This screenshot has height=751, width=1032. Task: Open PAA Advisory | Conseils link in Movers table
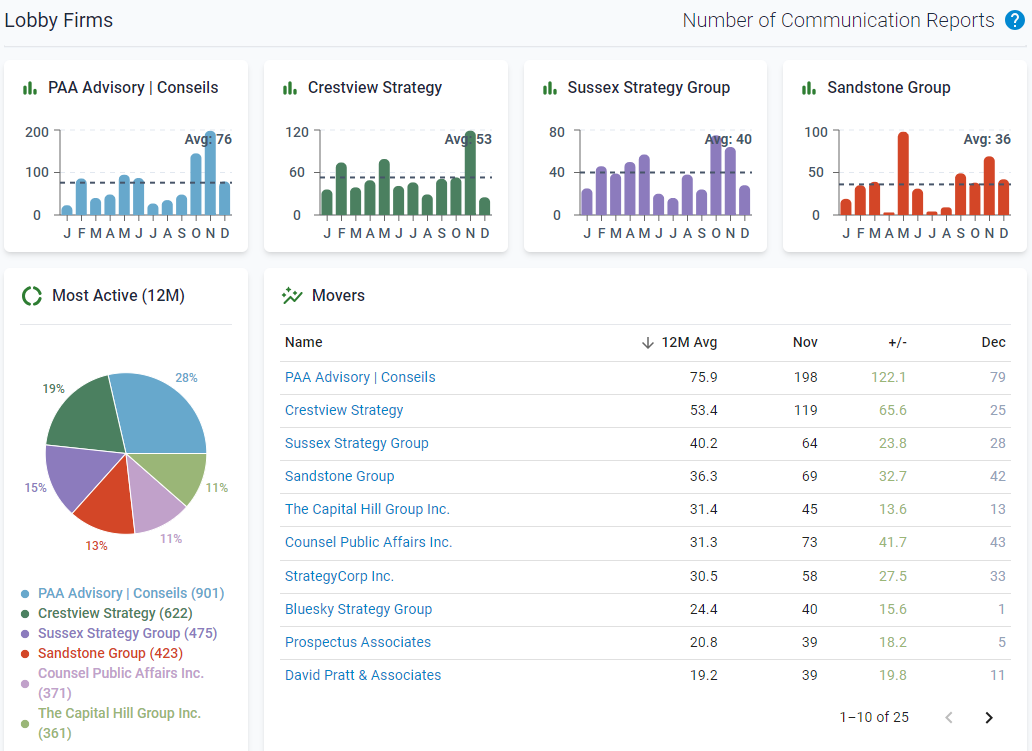coord(360,377)
